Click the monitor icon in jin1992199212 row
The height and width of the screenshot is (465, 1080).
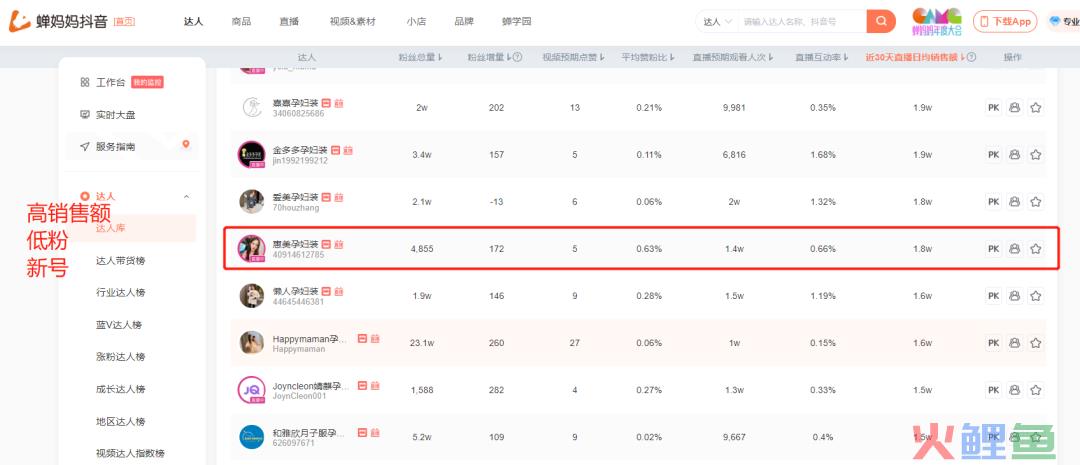pyautogui.click(x=1014, y=155)
